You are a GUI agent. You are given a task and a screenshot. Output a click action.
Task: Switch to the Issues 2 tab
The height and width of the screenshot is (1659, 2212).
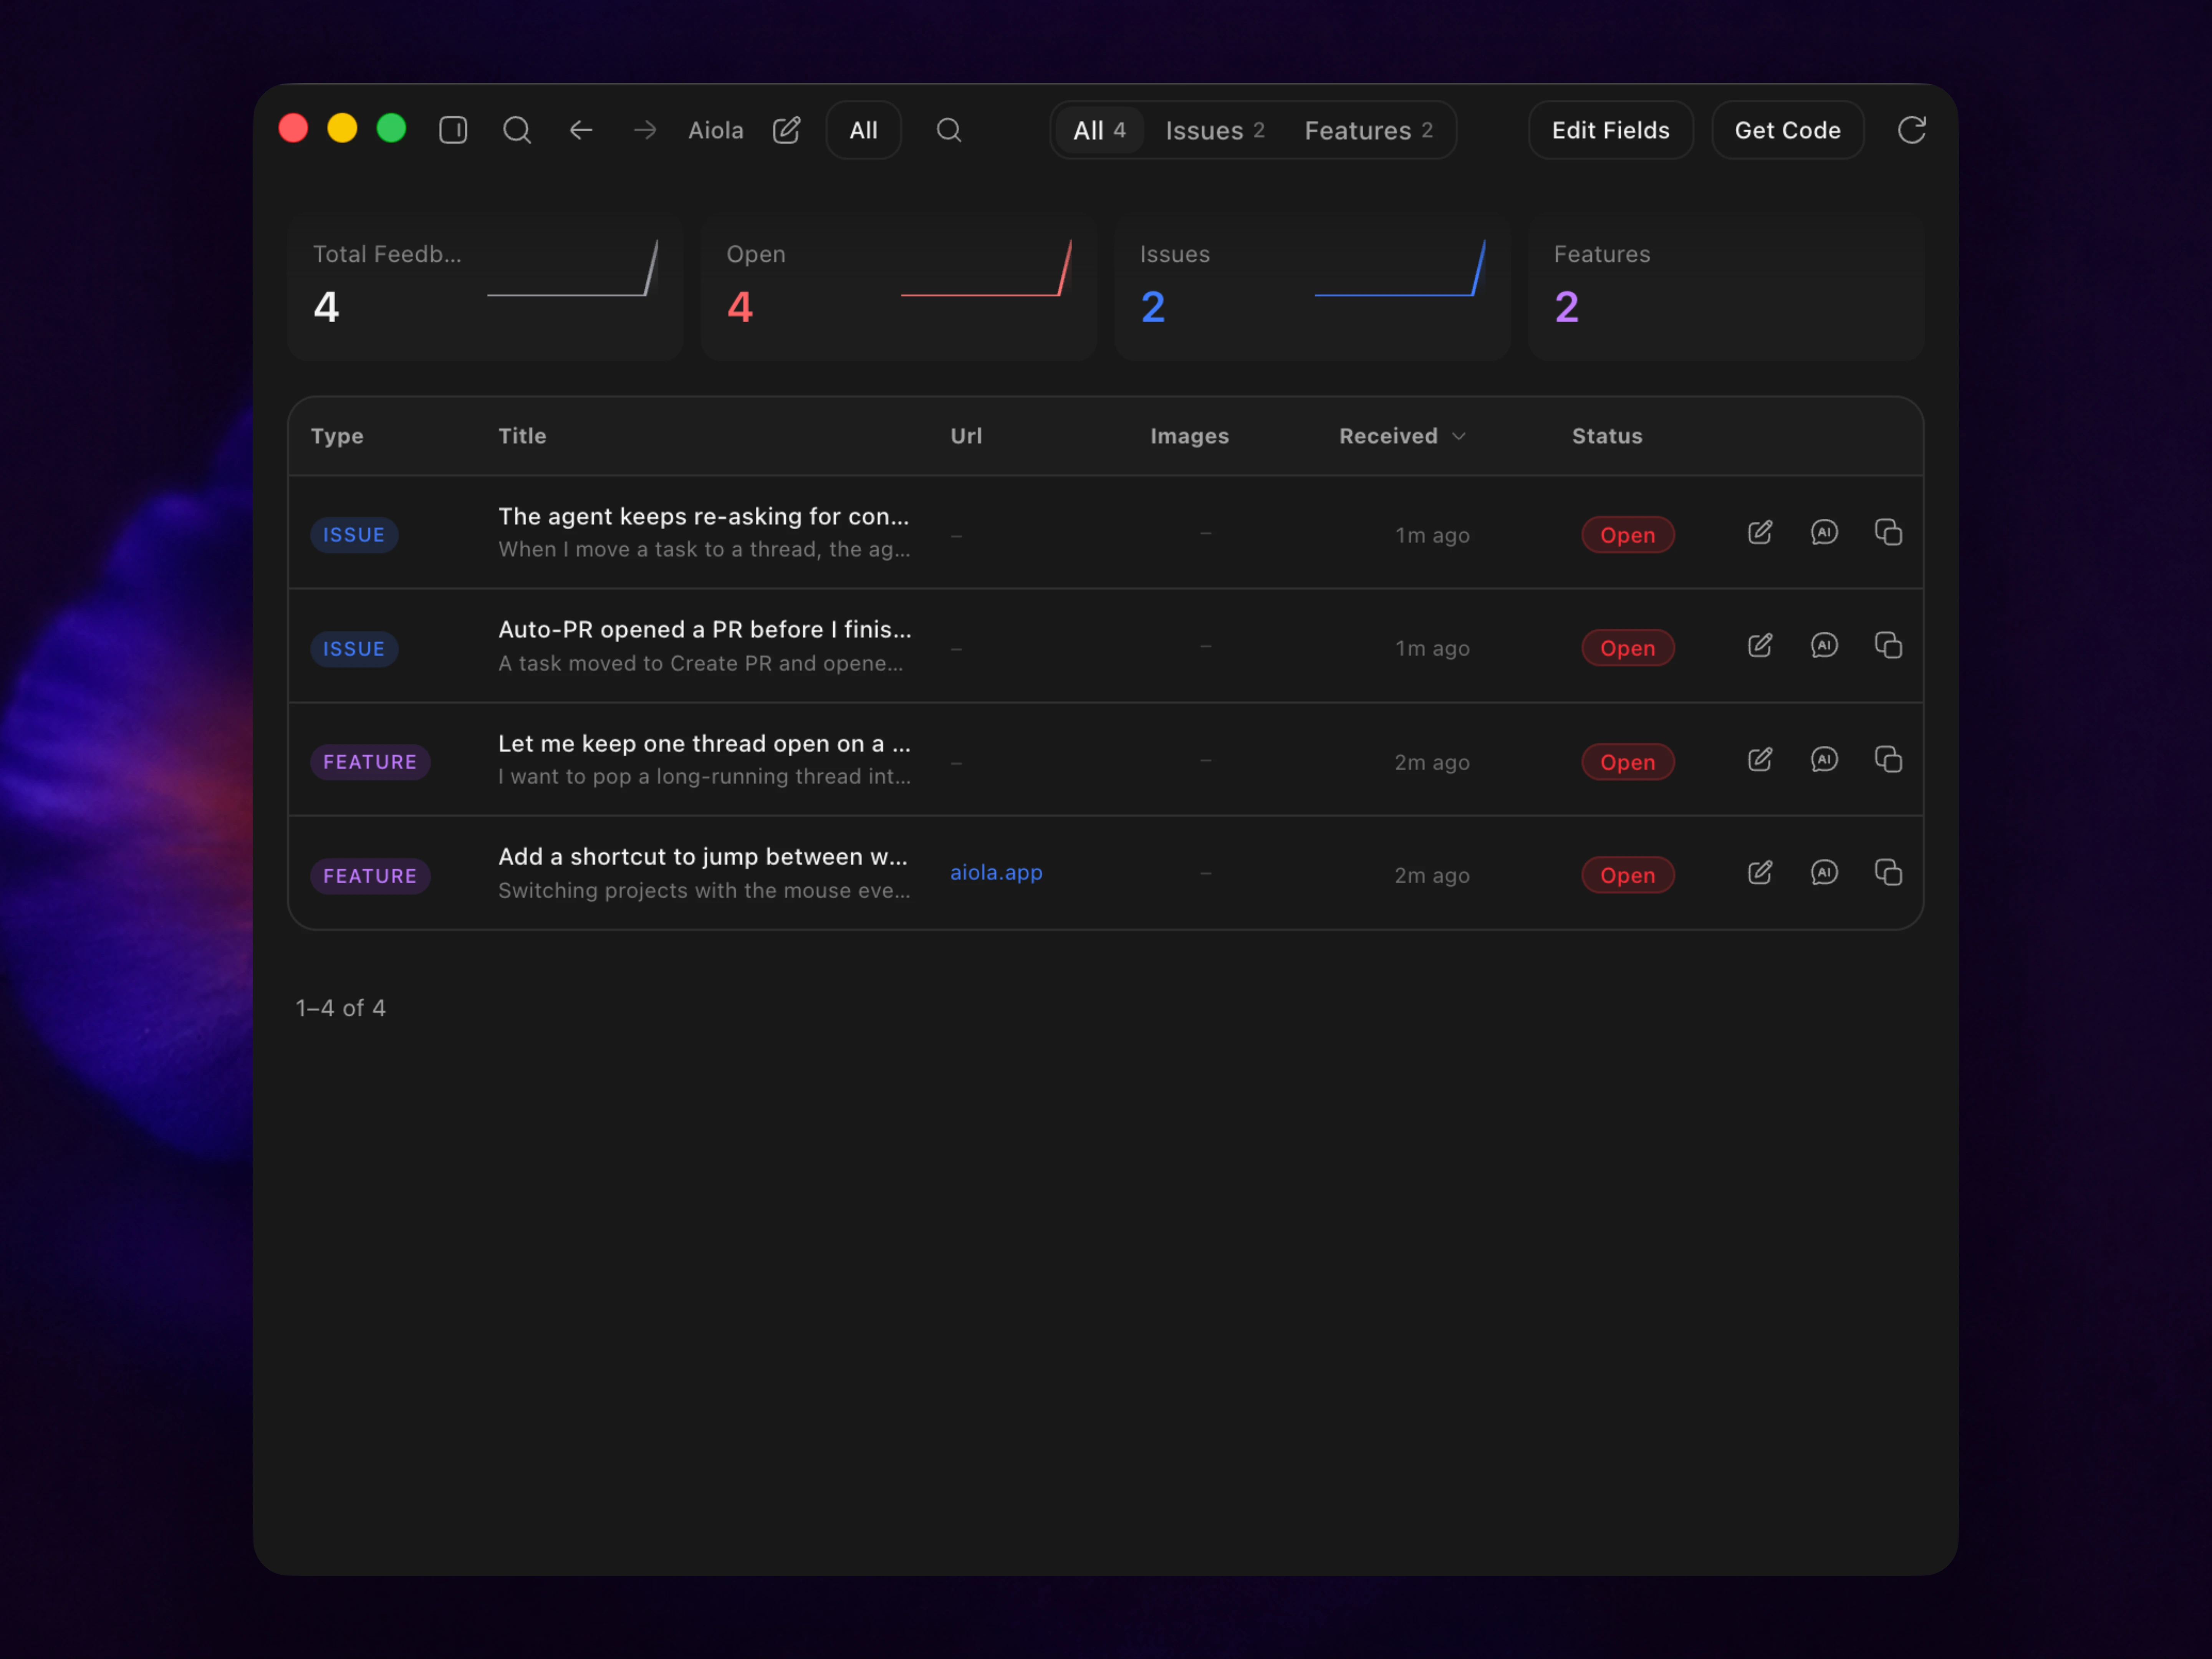1215,130
